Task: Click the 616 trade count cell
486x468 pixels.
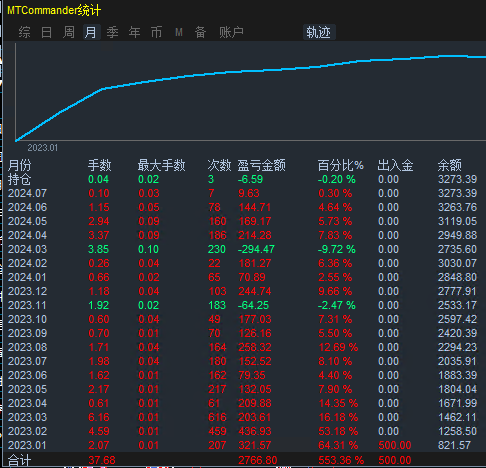Action: click(217, 417)
